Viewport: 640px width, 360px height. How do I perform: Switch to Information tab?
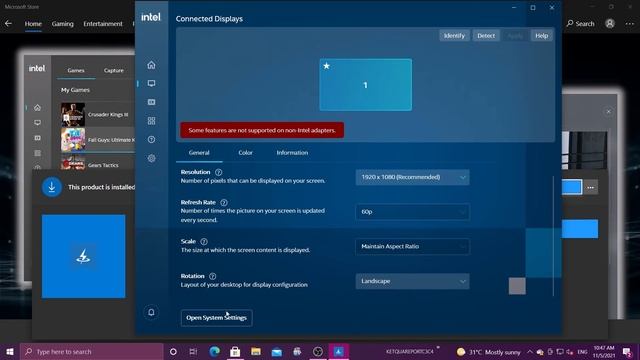point(292,153)
